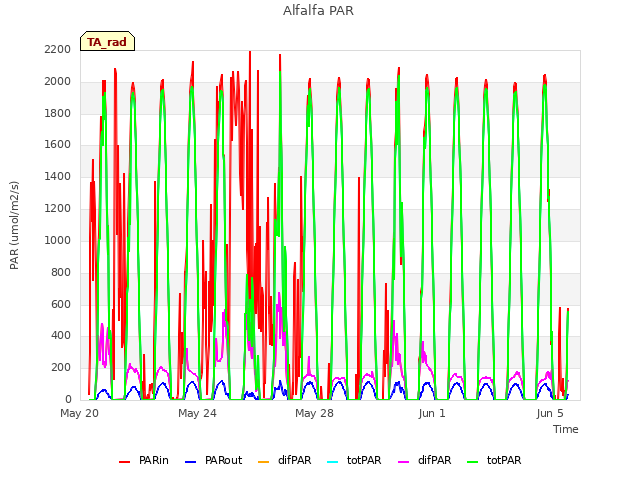
Task: Click the magenta difPAR legend color marker
Action: click(x=403, y=462)
